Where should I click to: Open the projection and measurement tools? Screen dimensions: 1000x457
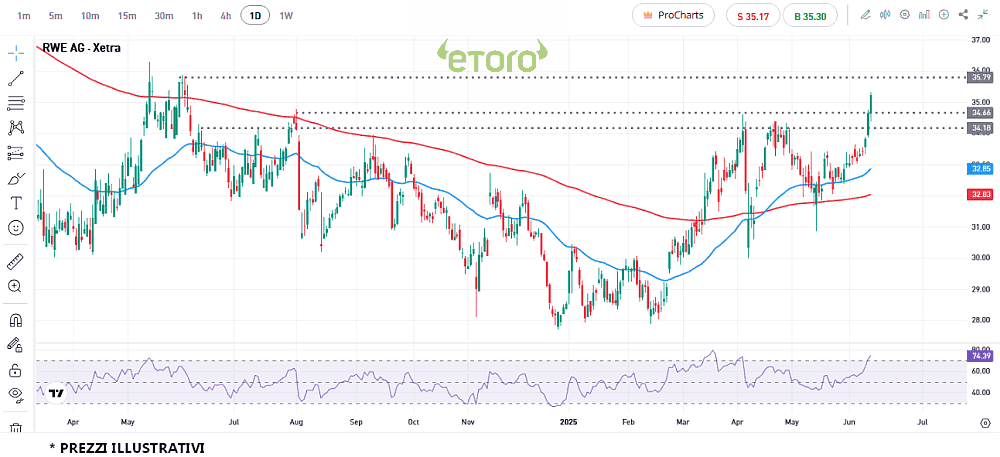(x=16, y=153)
